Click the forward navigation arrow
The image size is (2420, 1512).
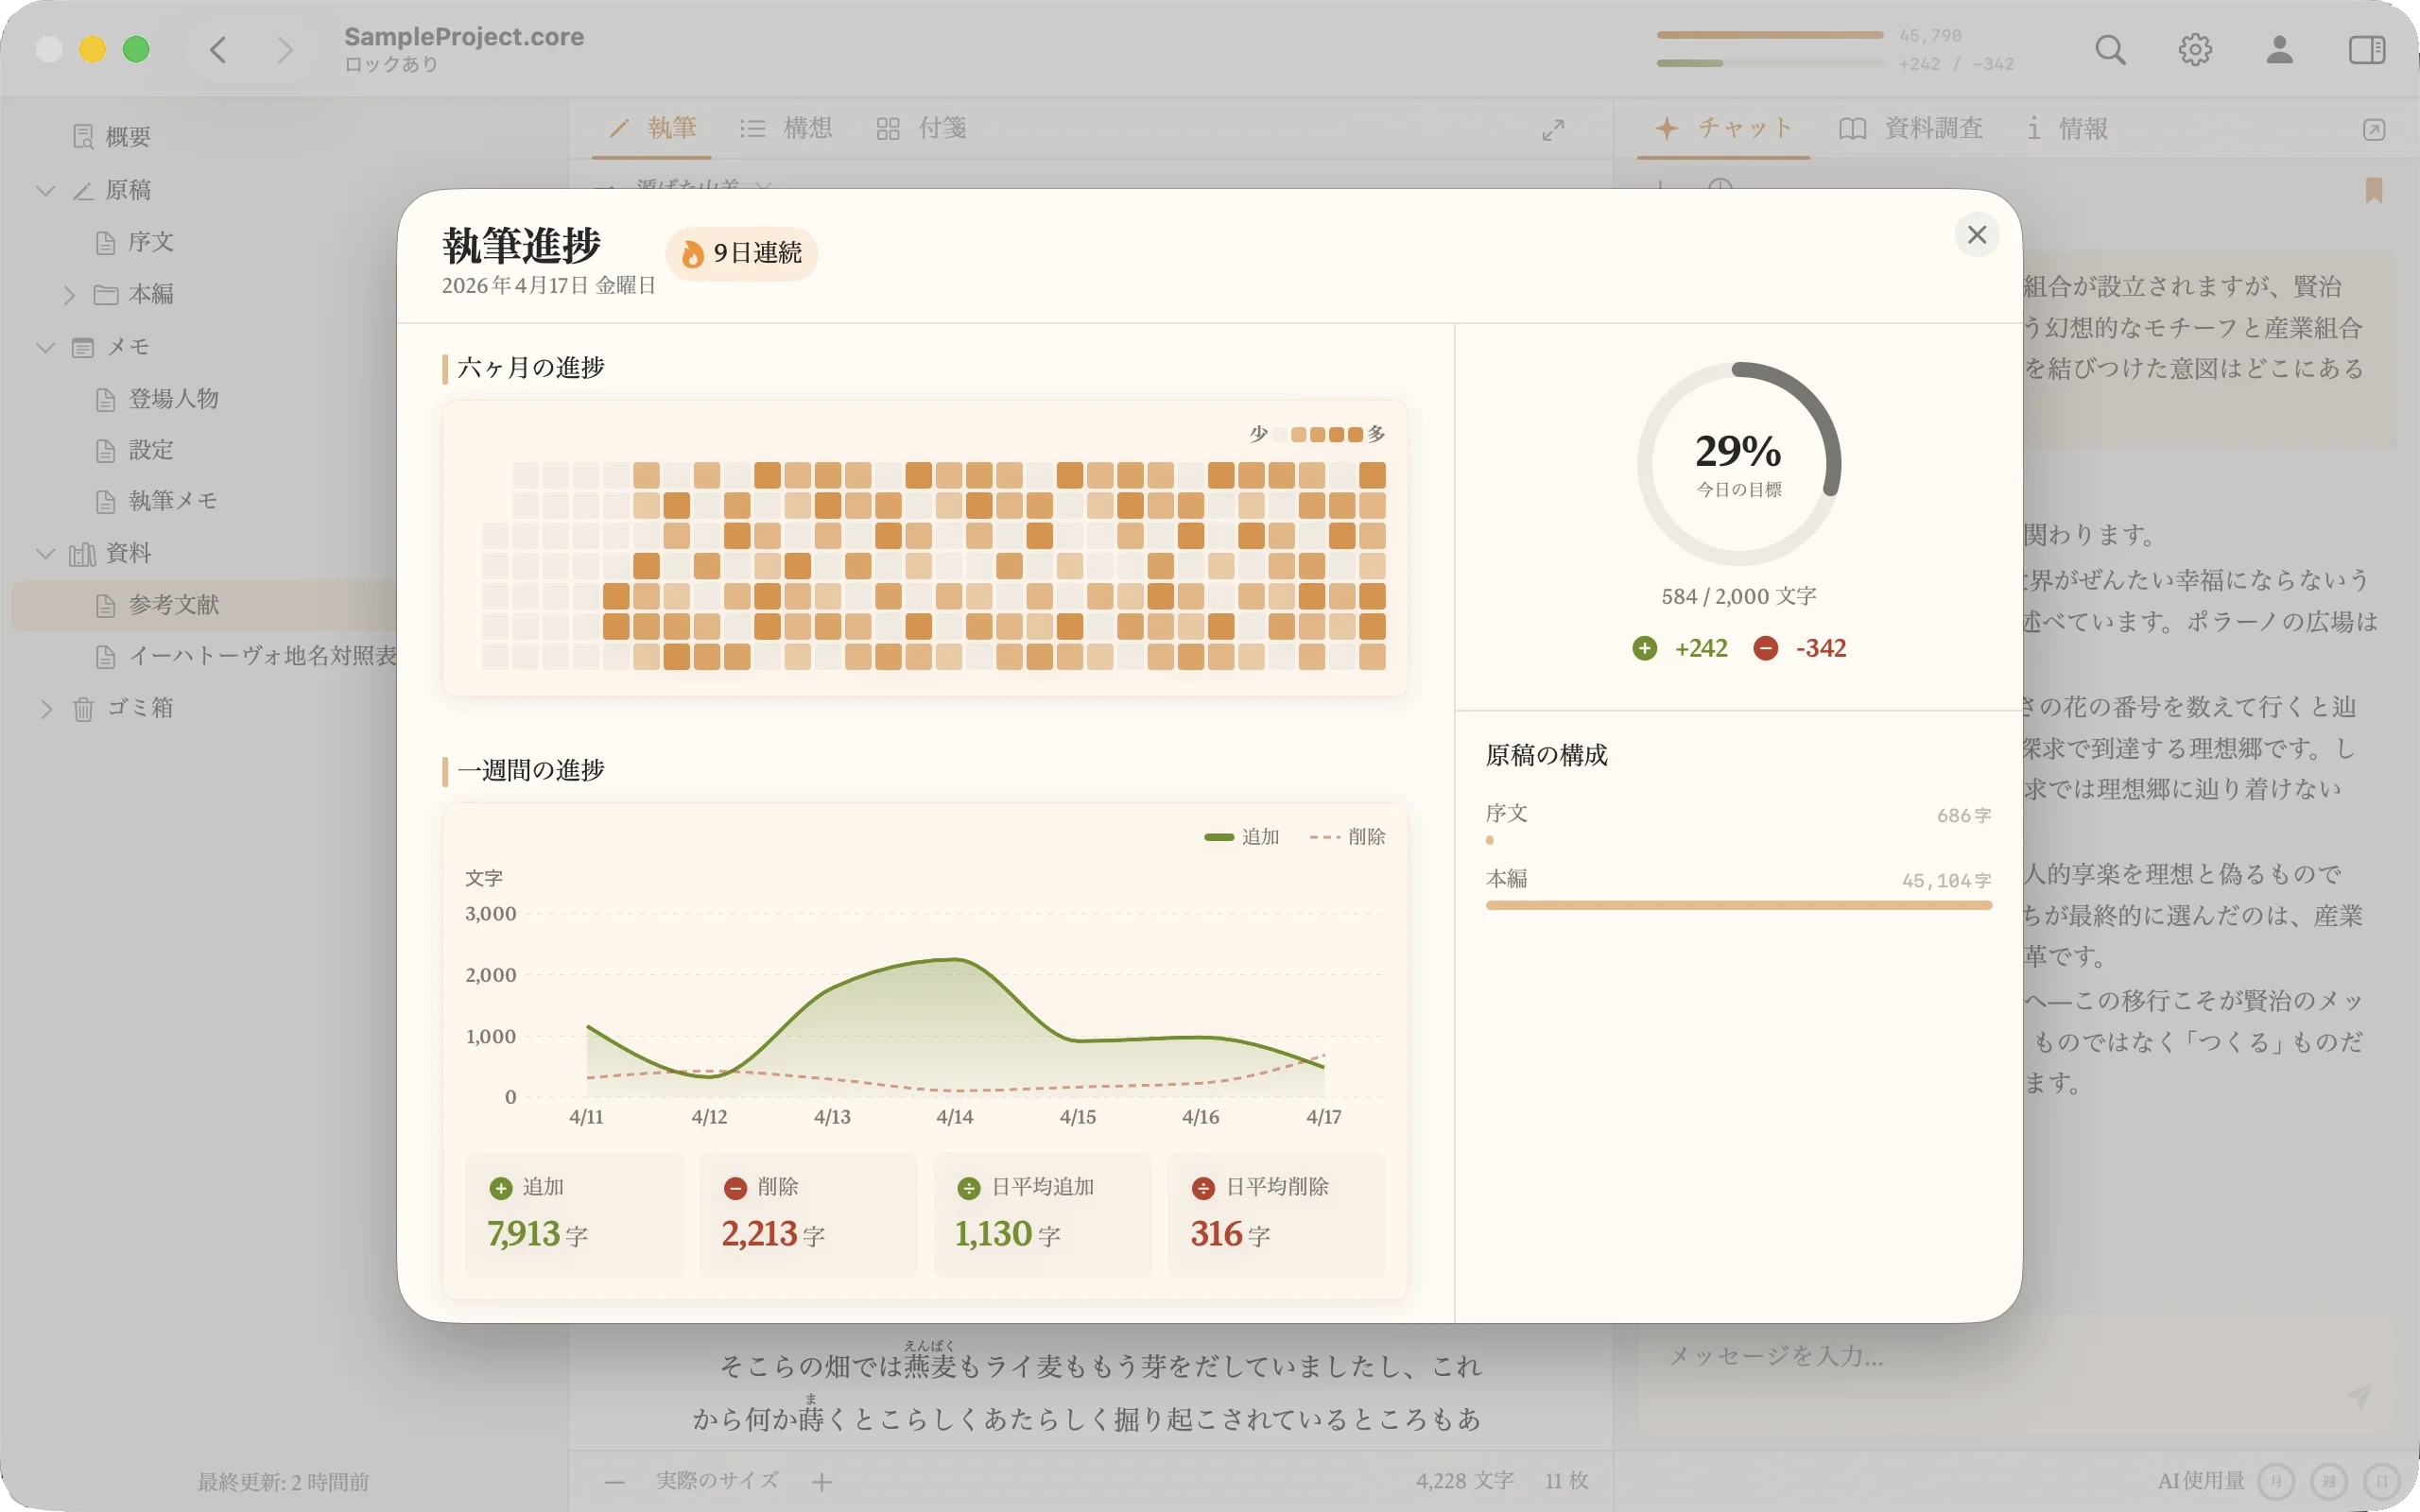pyautogui.click(x=285, y=49)
